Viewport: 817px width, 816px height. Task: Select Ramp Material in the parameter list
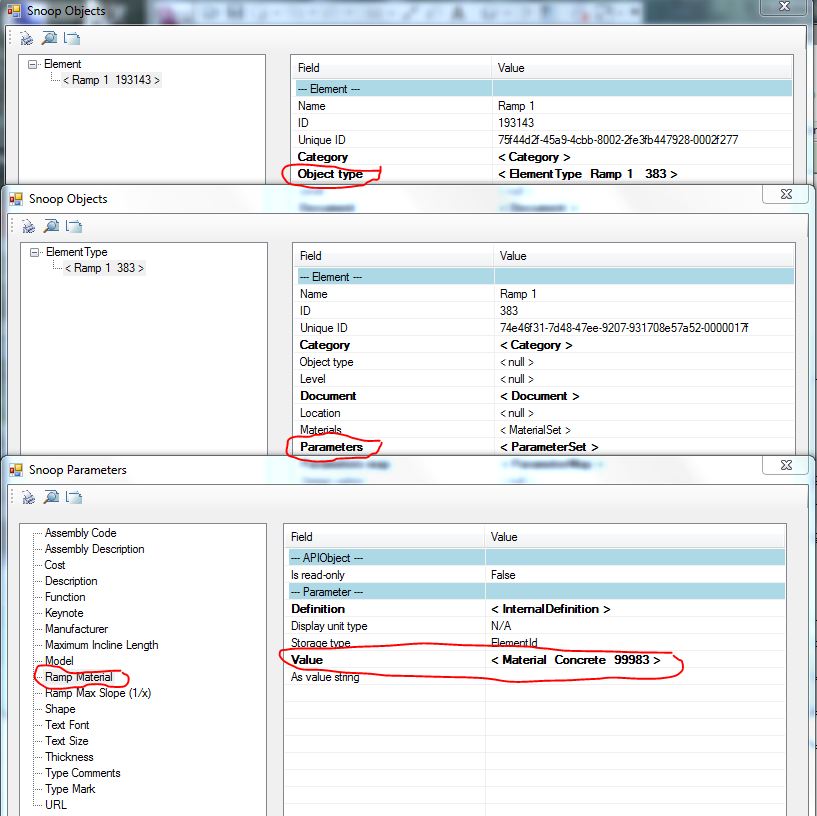point(78,677)
